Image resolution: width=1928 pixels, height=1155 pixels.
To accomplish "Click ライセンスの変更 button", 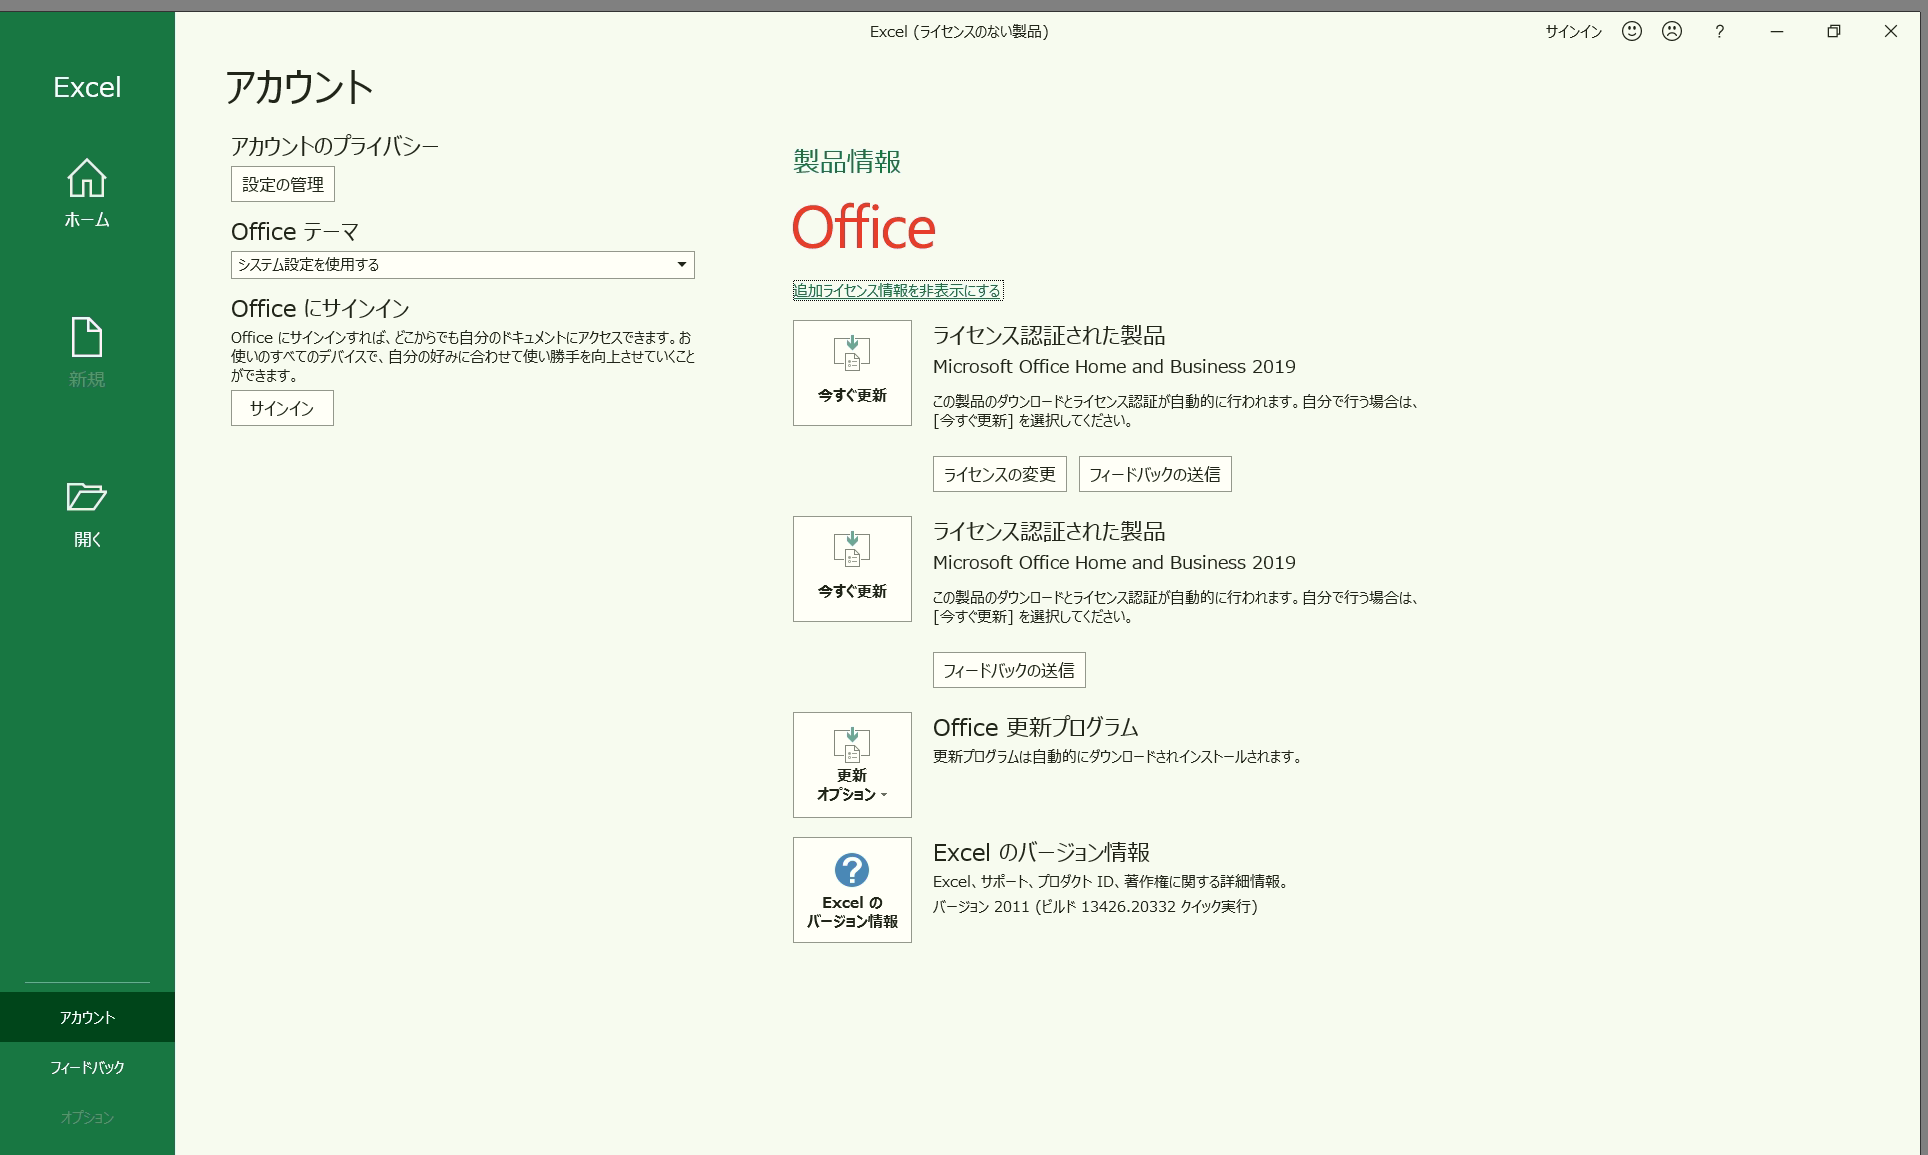I will point(1000,474).
